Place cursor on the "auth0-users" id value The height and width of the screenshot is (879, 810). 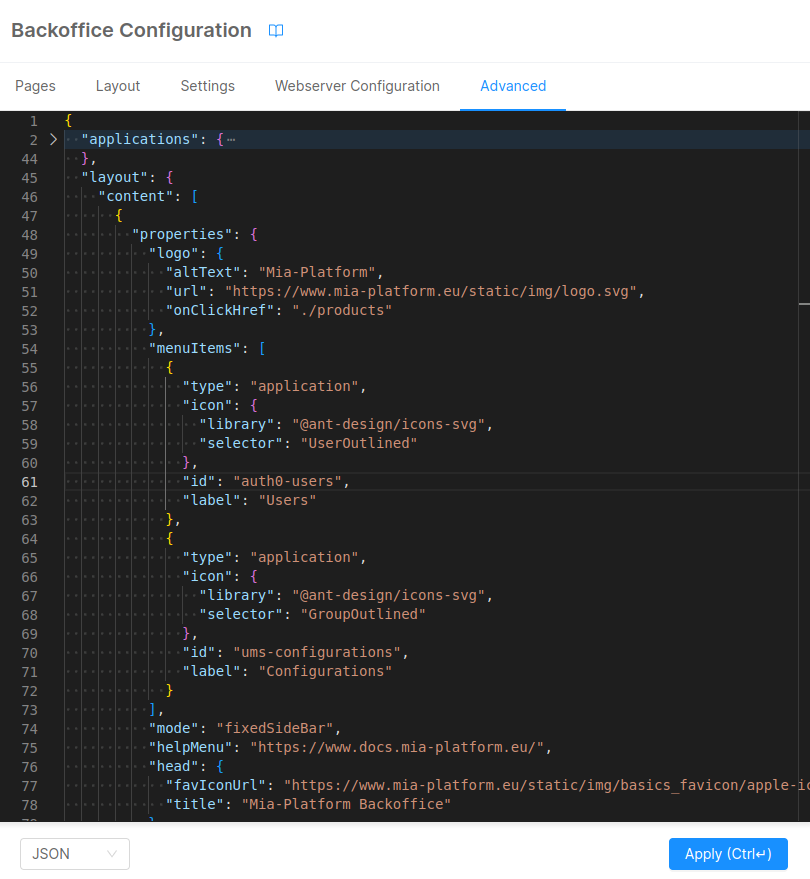point(291,482)
